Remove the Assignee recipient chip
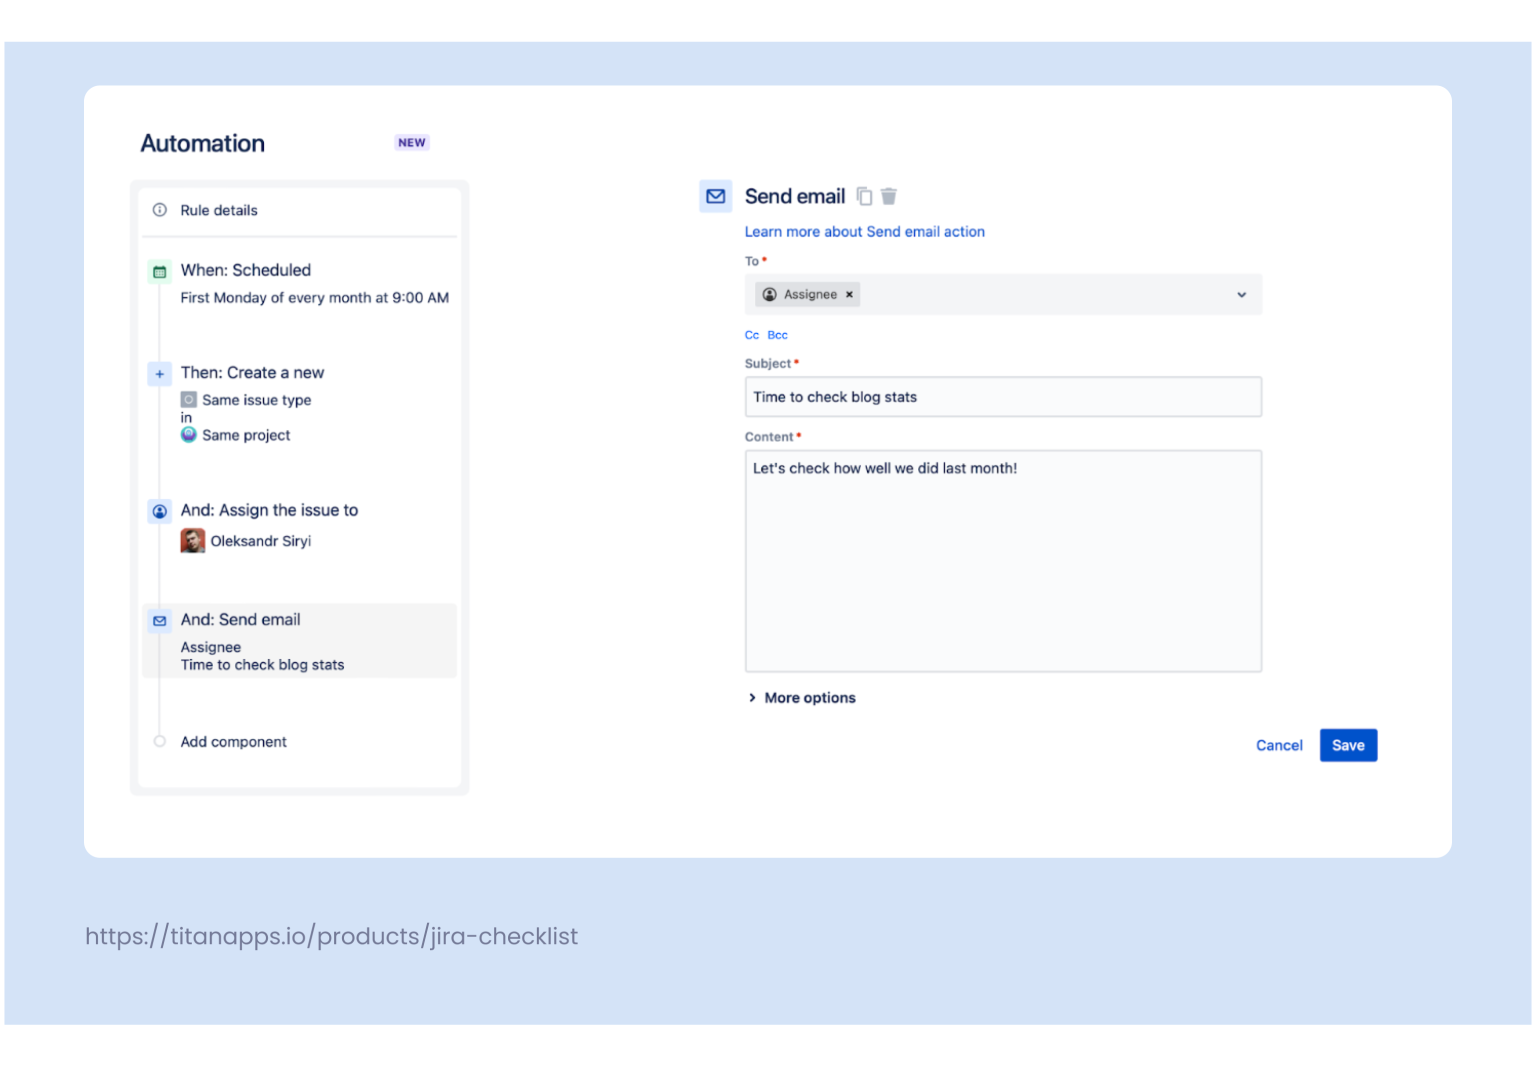This screenshot has width=1536, height=1067. click(849, 294)
